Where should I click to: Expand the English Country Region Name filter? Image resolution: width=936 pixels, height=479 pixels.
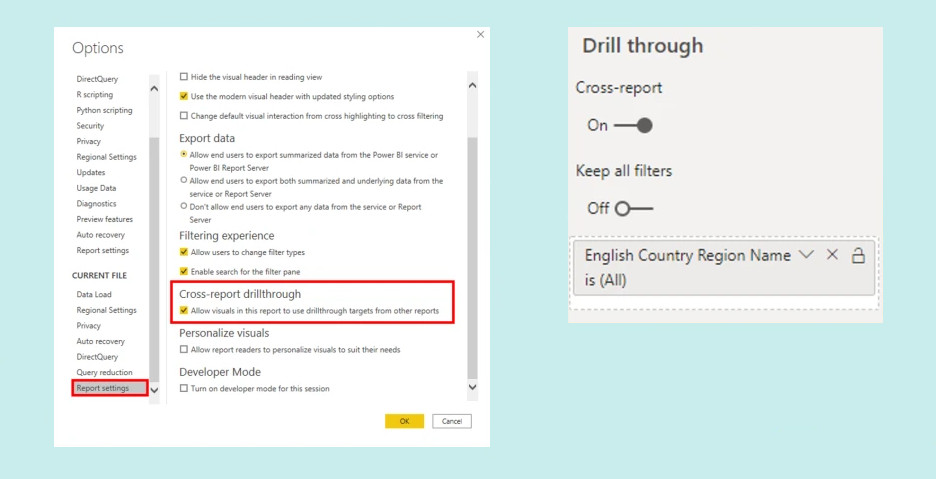tap(807, 255)
